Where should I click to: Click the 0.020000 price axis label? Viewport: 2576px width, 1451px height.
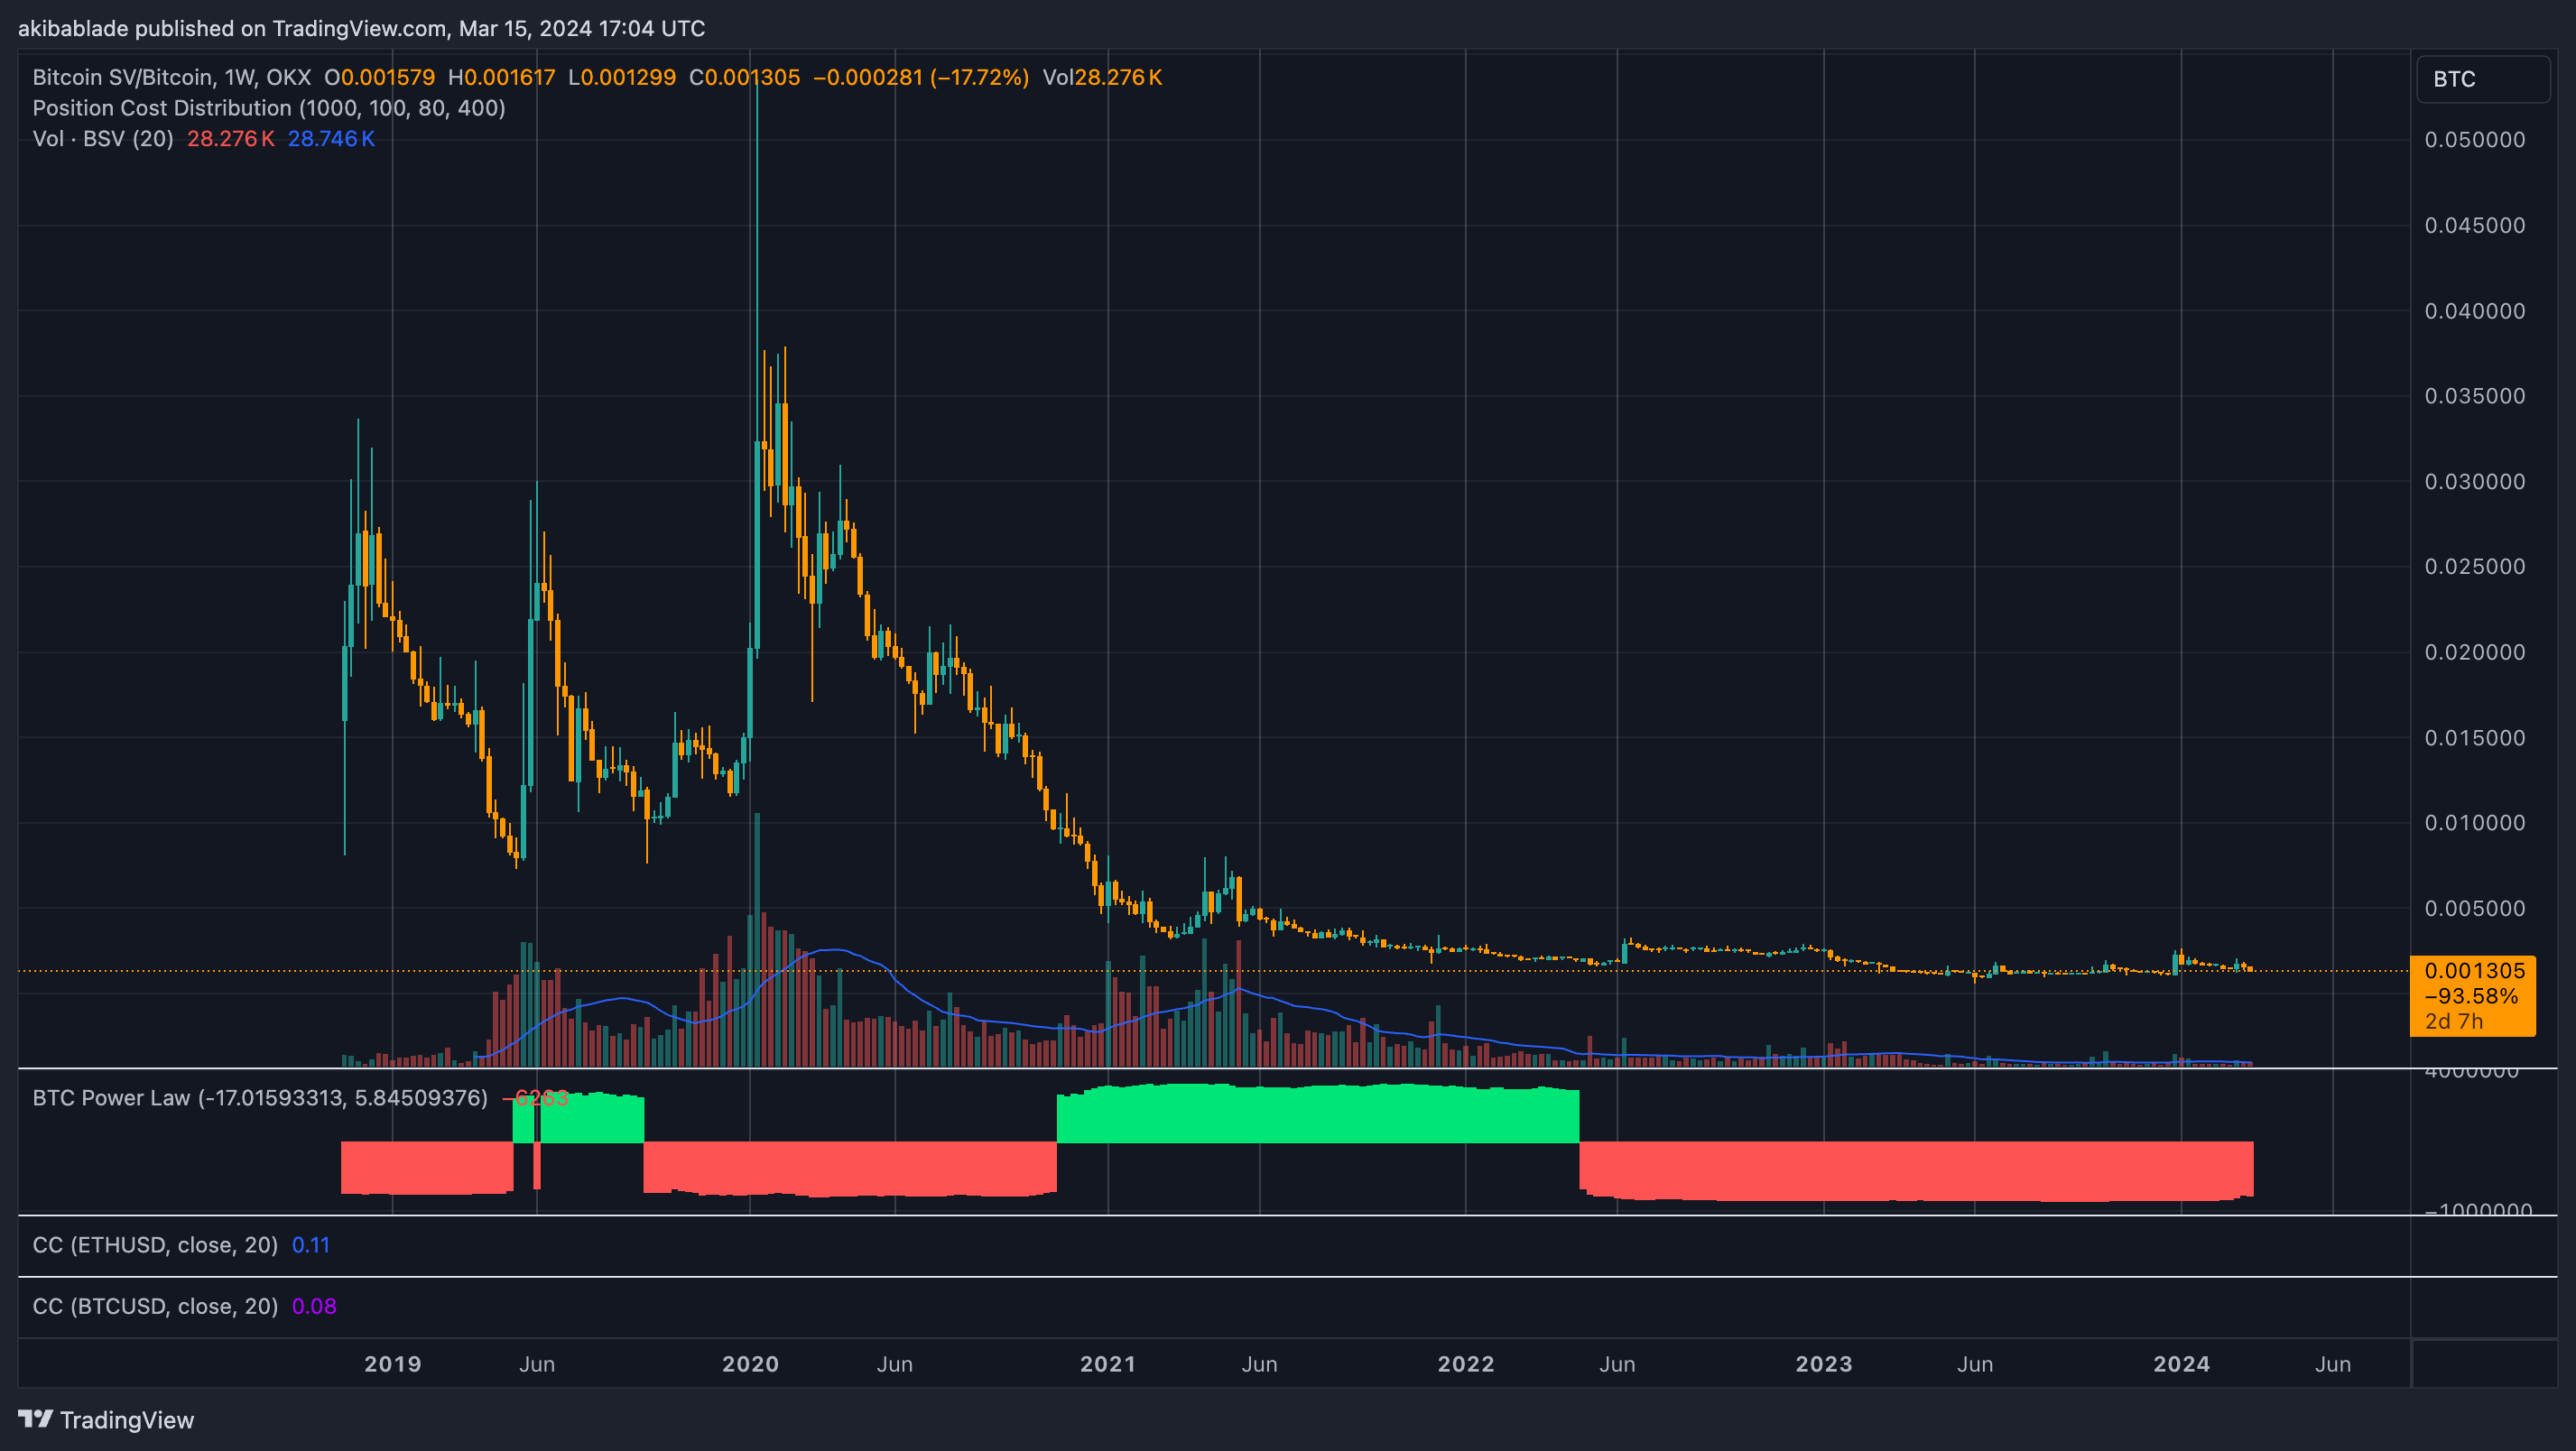coord(2475,652)
